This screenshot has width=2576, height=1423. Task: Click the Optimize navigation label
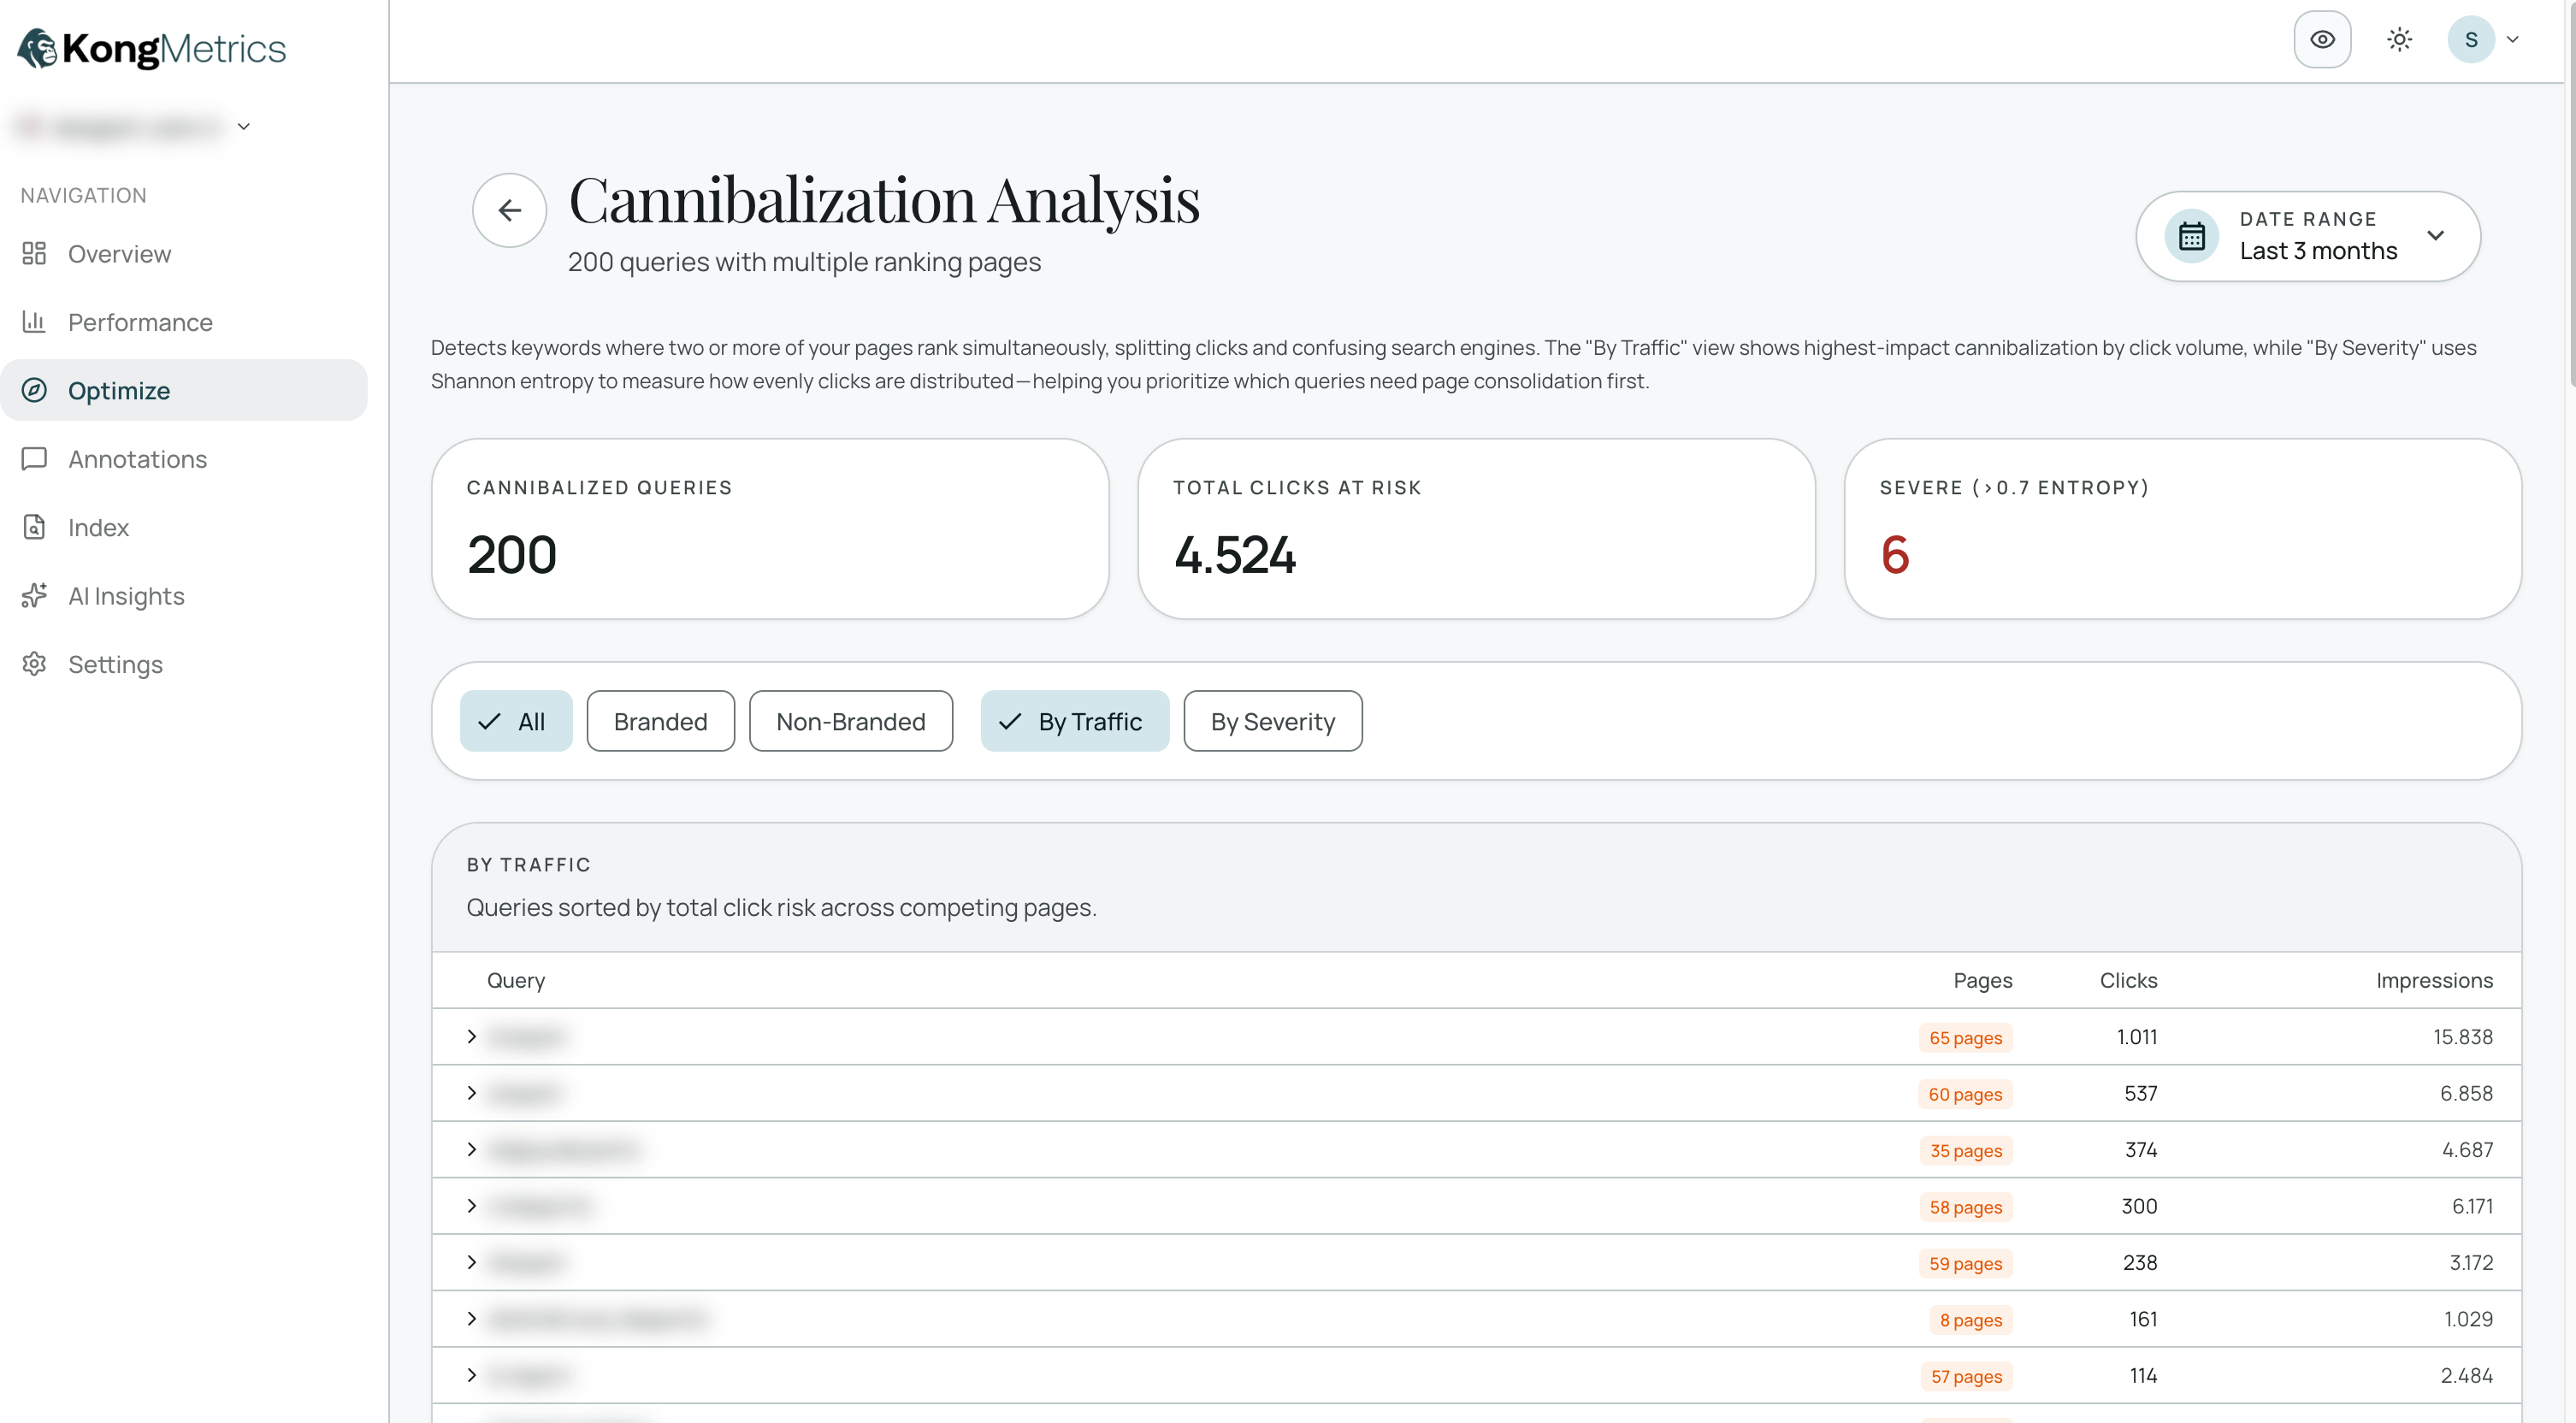click(119, 390)
